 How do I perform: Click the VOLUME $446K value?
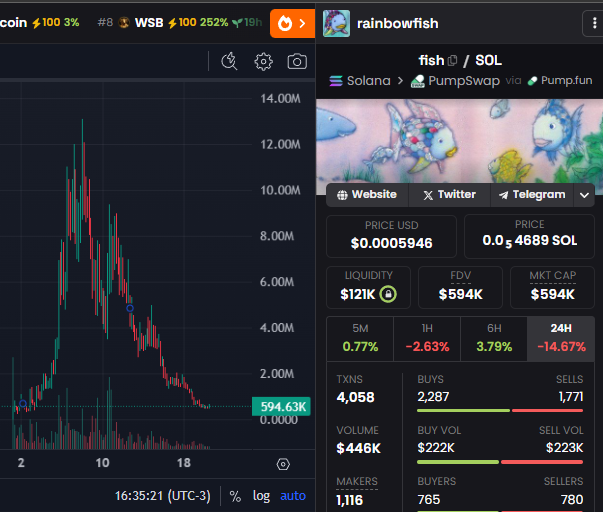[x=358, y=448]
